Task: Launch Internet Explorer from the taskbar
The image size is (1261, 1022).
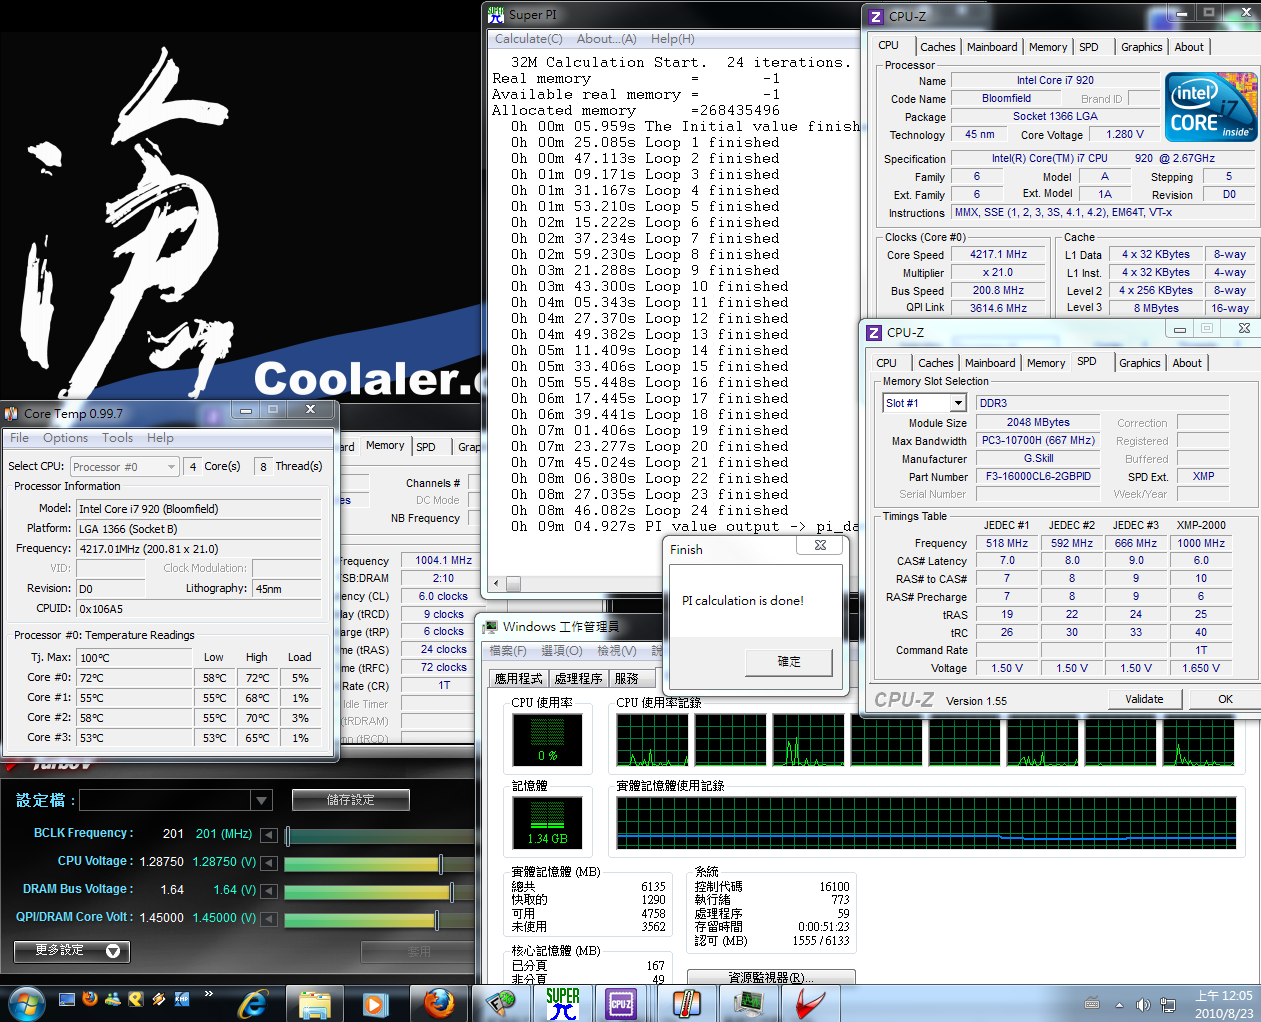Action: point(252,1003)
